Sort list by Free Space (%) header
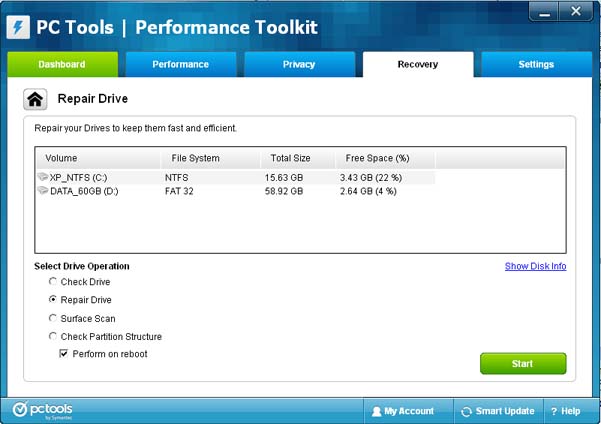Viewport: 601px width, 424px height. click(x=377, y=158)
